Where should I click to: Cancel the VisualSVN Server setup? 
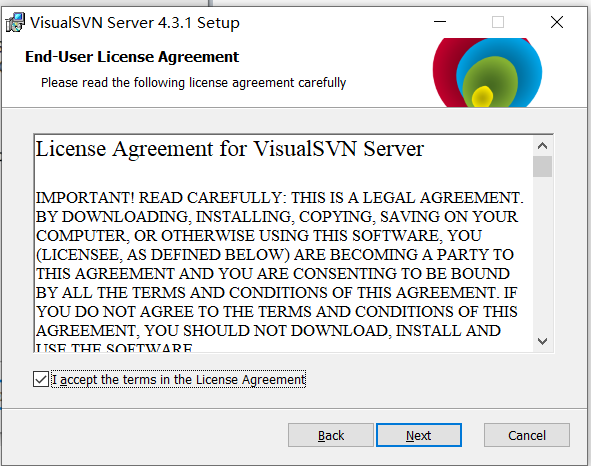527,435
